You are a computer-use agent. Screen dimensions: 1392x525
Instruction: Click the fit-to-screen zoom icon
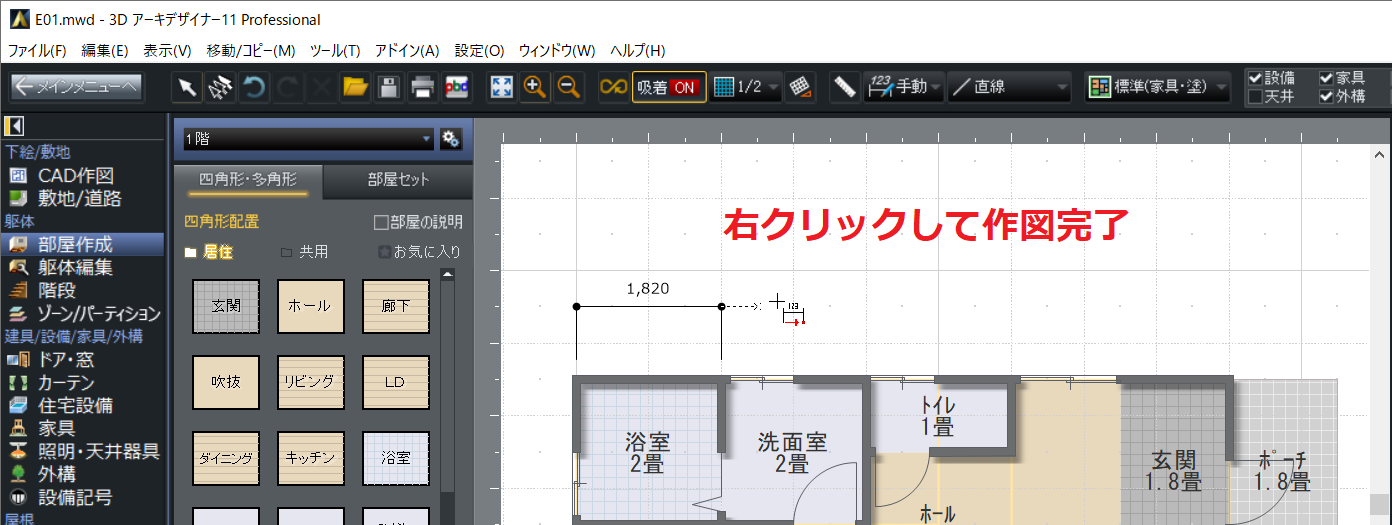click(501, 87)
